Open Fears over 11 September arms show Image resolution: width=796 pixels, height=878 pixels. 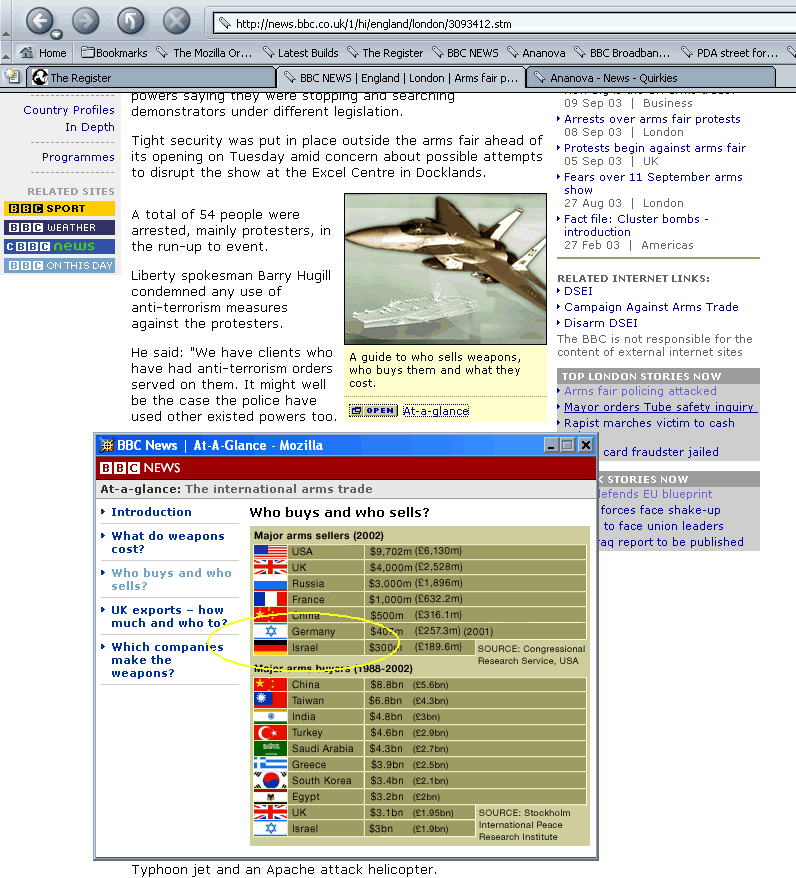pyautogui.click(x=653, y=183)
